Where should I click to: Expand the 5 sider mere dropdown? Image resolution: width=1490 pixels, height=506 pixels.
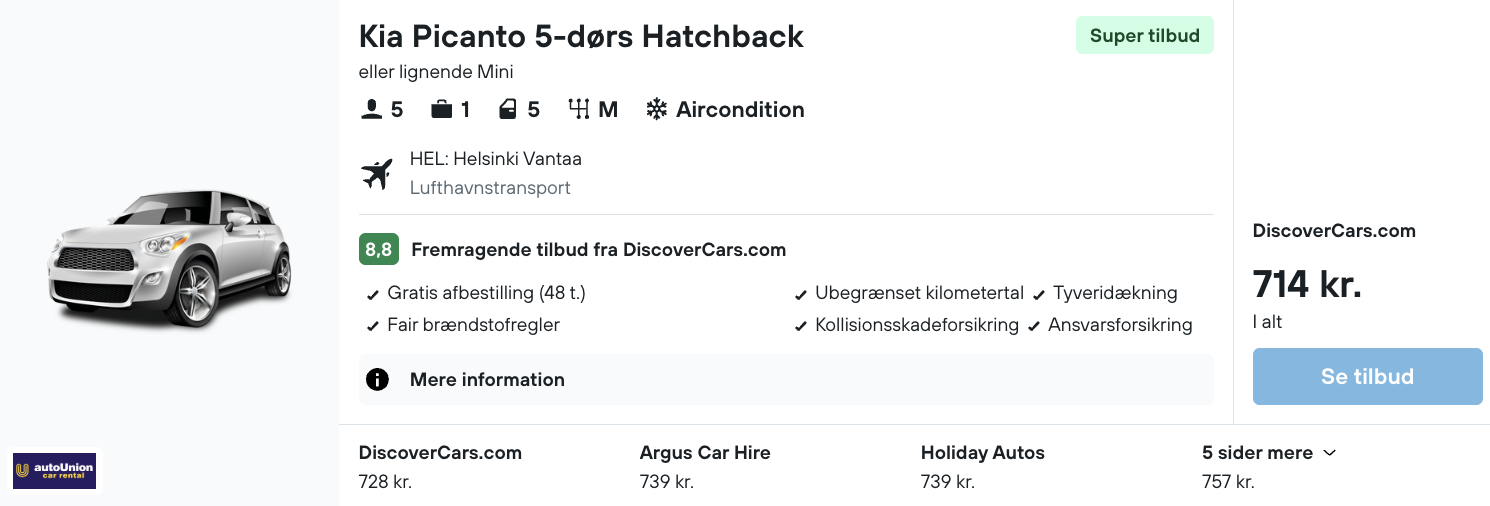pyautogui.click(x=1269, y=453)
